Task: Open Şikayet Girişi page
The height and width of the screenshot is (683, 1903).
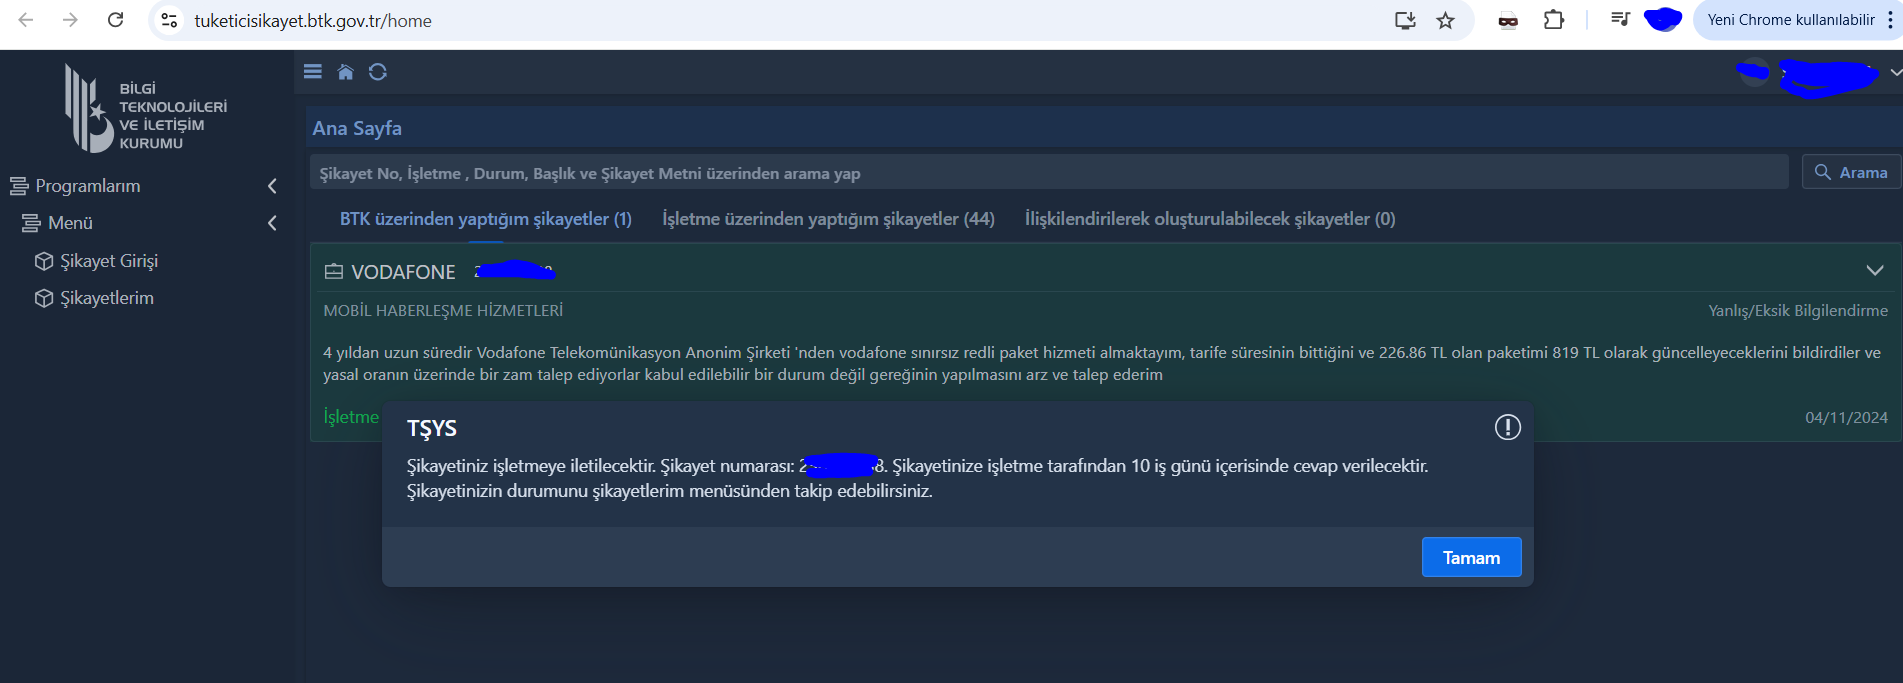Action: click(109, 261)
